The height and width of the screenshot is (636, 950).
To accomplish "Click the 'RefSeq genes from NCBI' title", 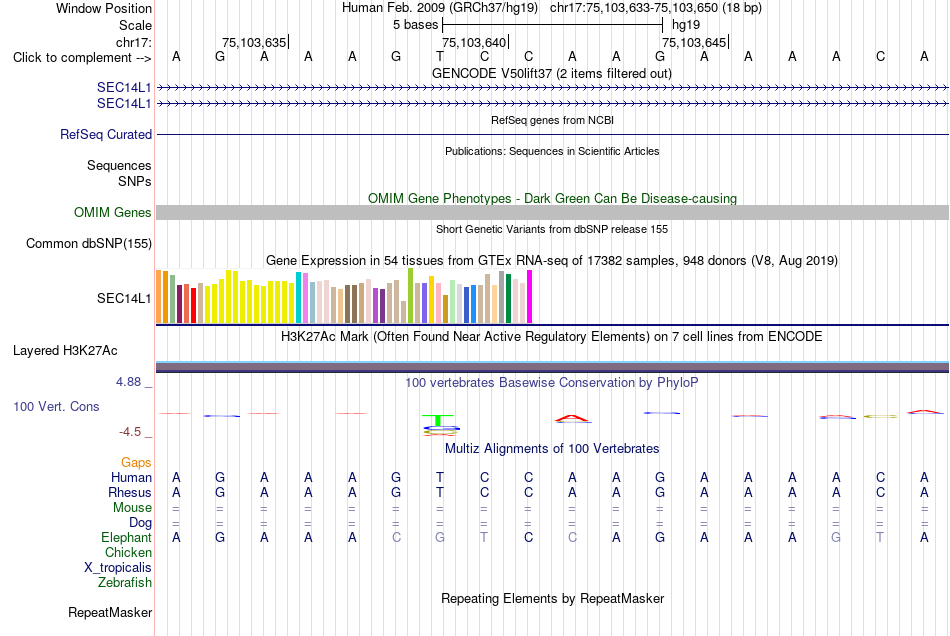I will 552,120.
